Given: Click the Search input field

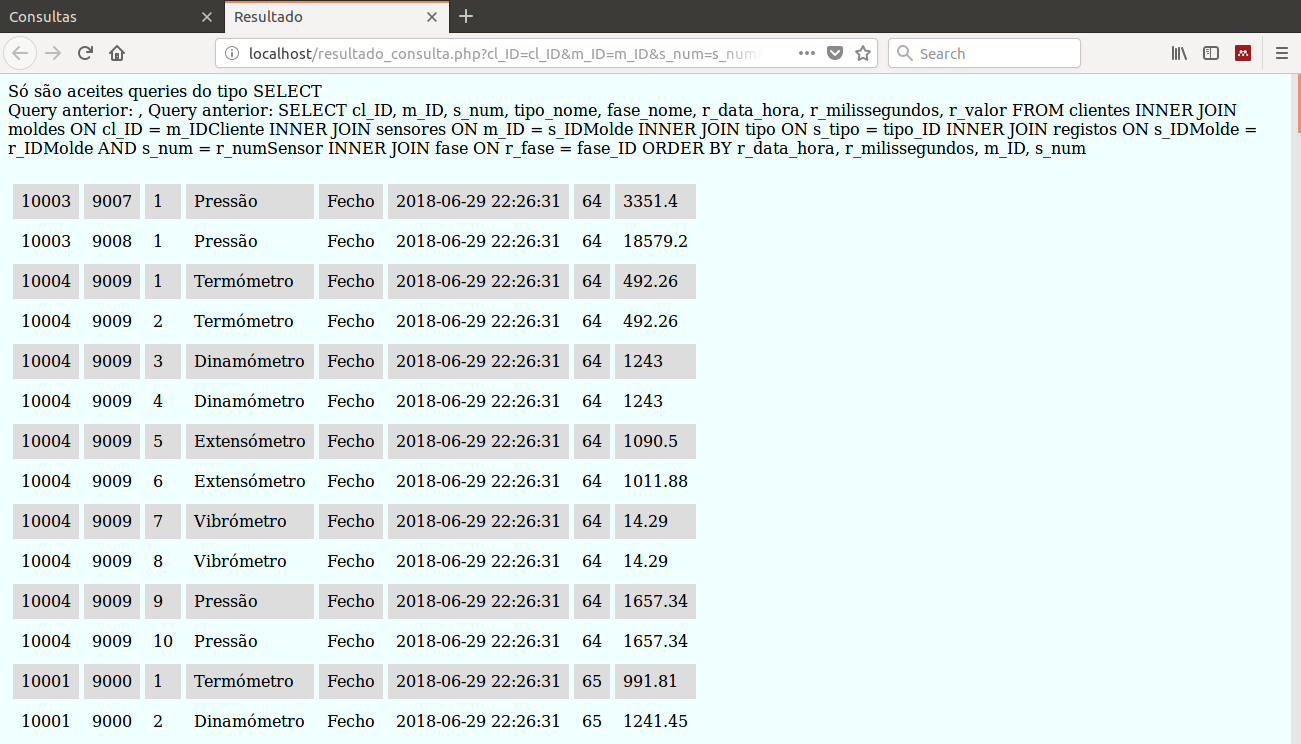Looking at the screenshot, I should point(984,53).
